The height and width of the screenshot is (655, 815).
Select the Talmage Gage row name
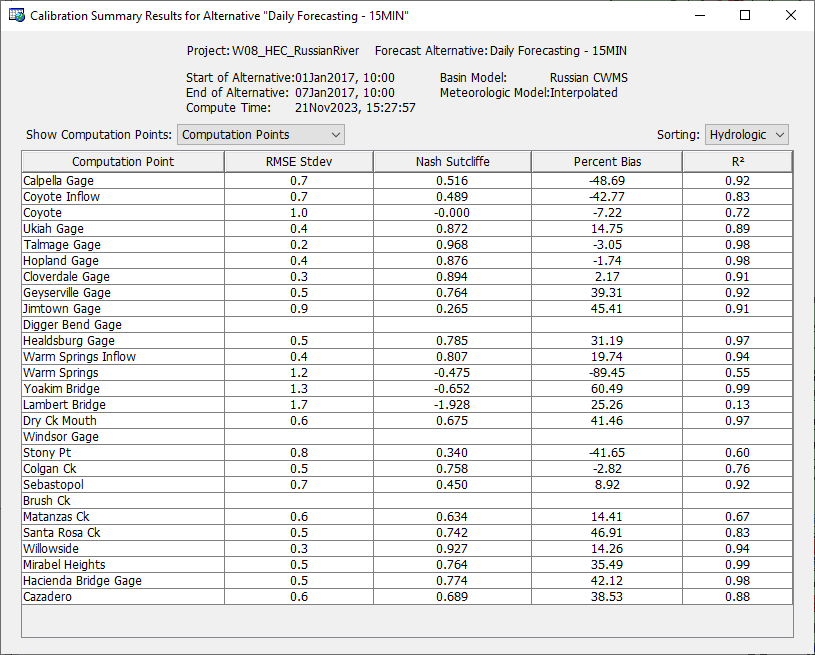click(x=62, y=245)
